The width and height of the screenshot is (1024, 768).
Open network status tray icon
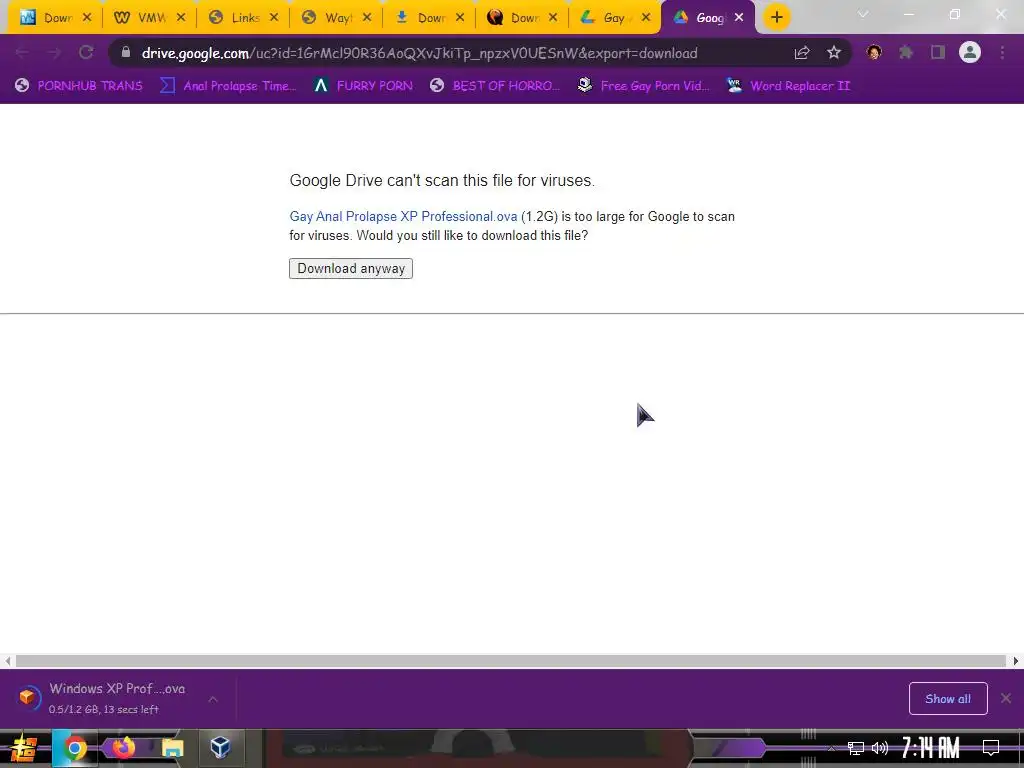[856, 748]
